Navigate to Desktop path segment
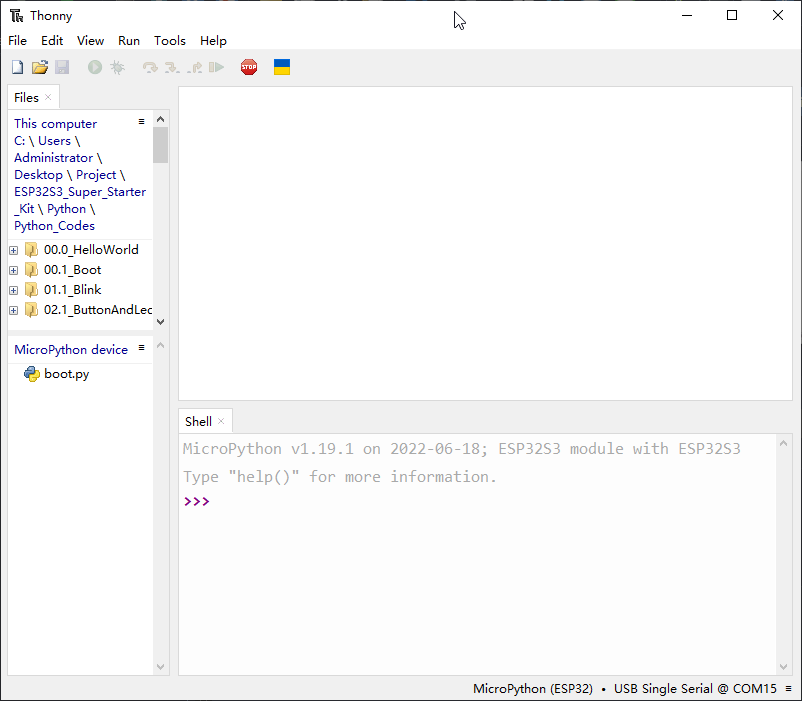Image resolution: width=802 pixels, height=701 pixels. (38, 175)
